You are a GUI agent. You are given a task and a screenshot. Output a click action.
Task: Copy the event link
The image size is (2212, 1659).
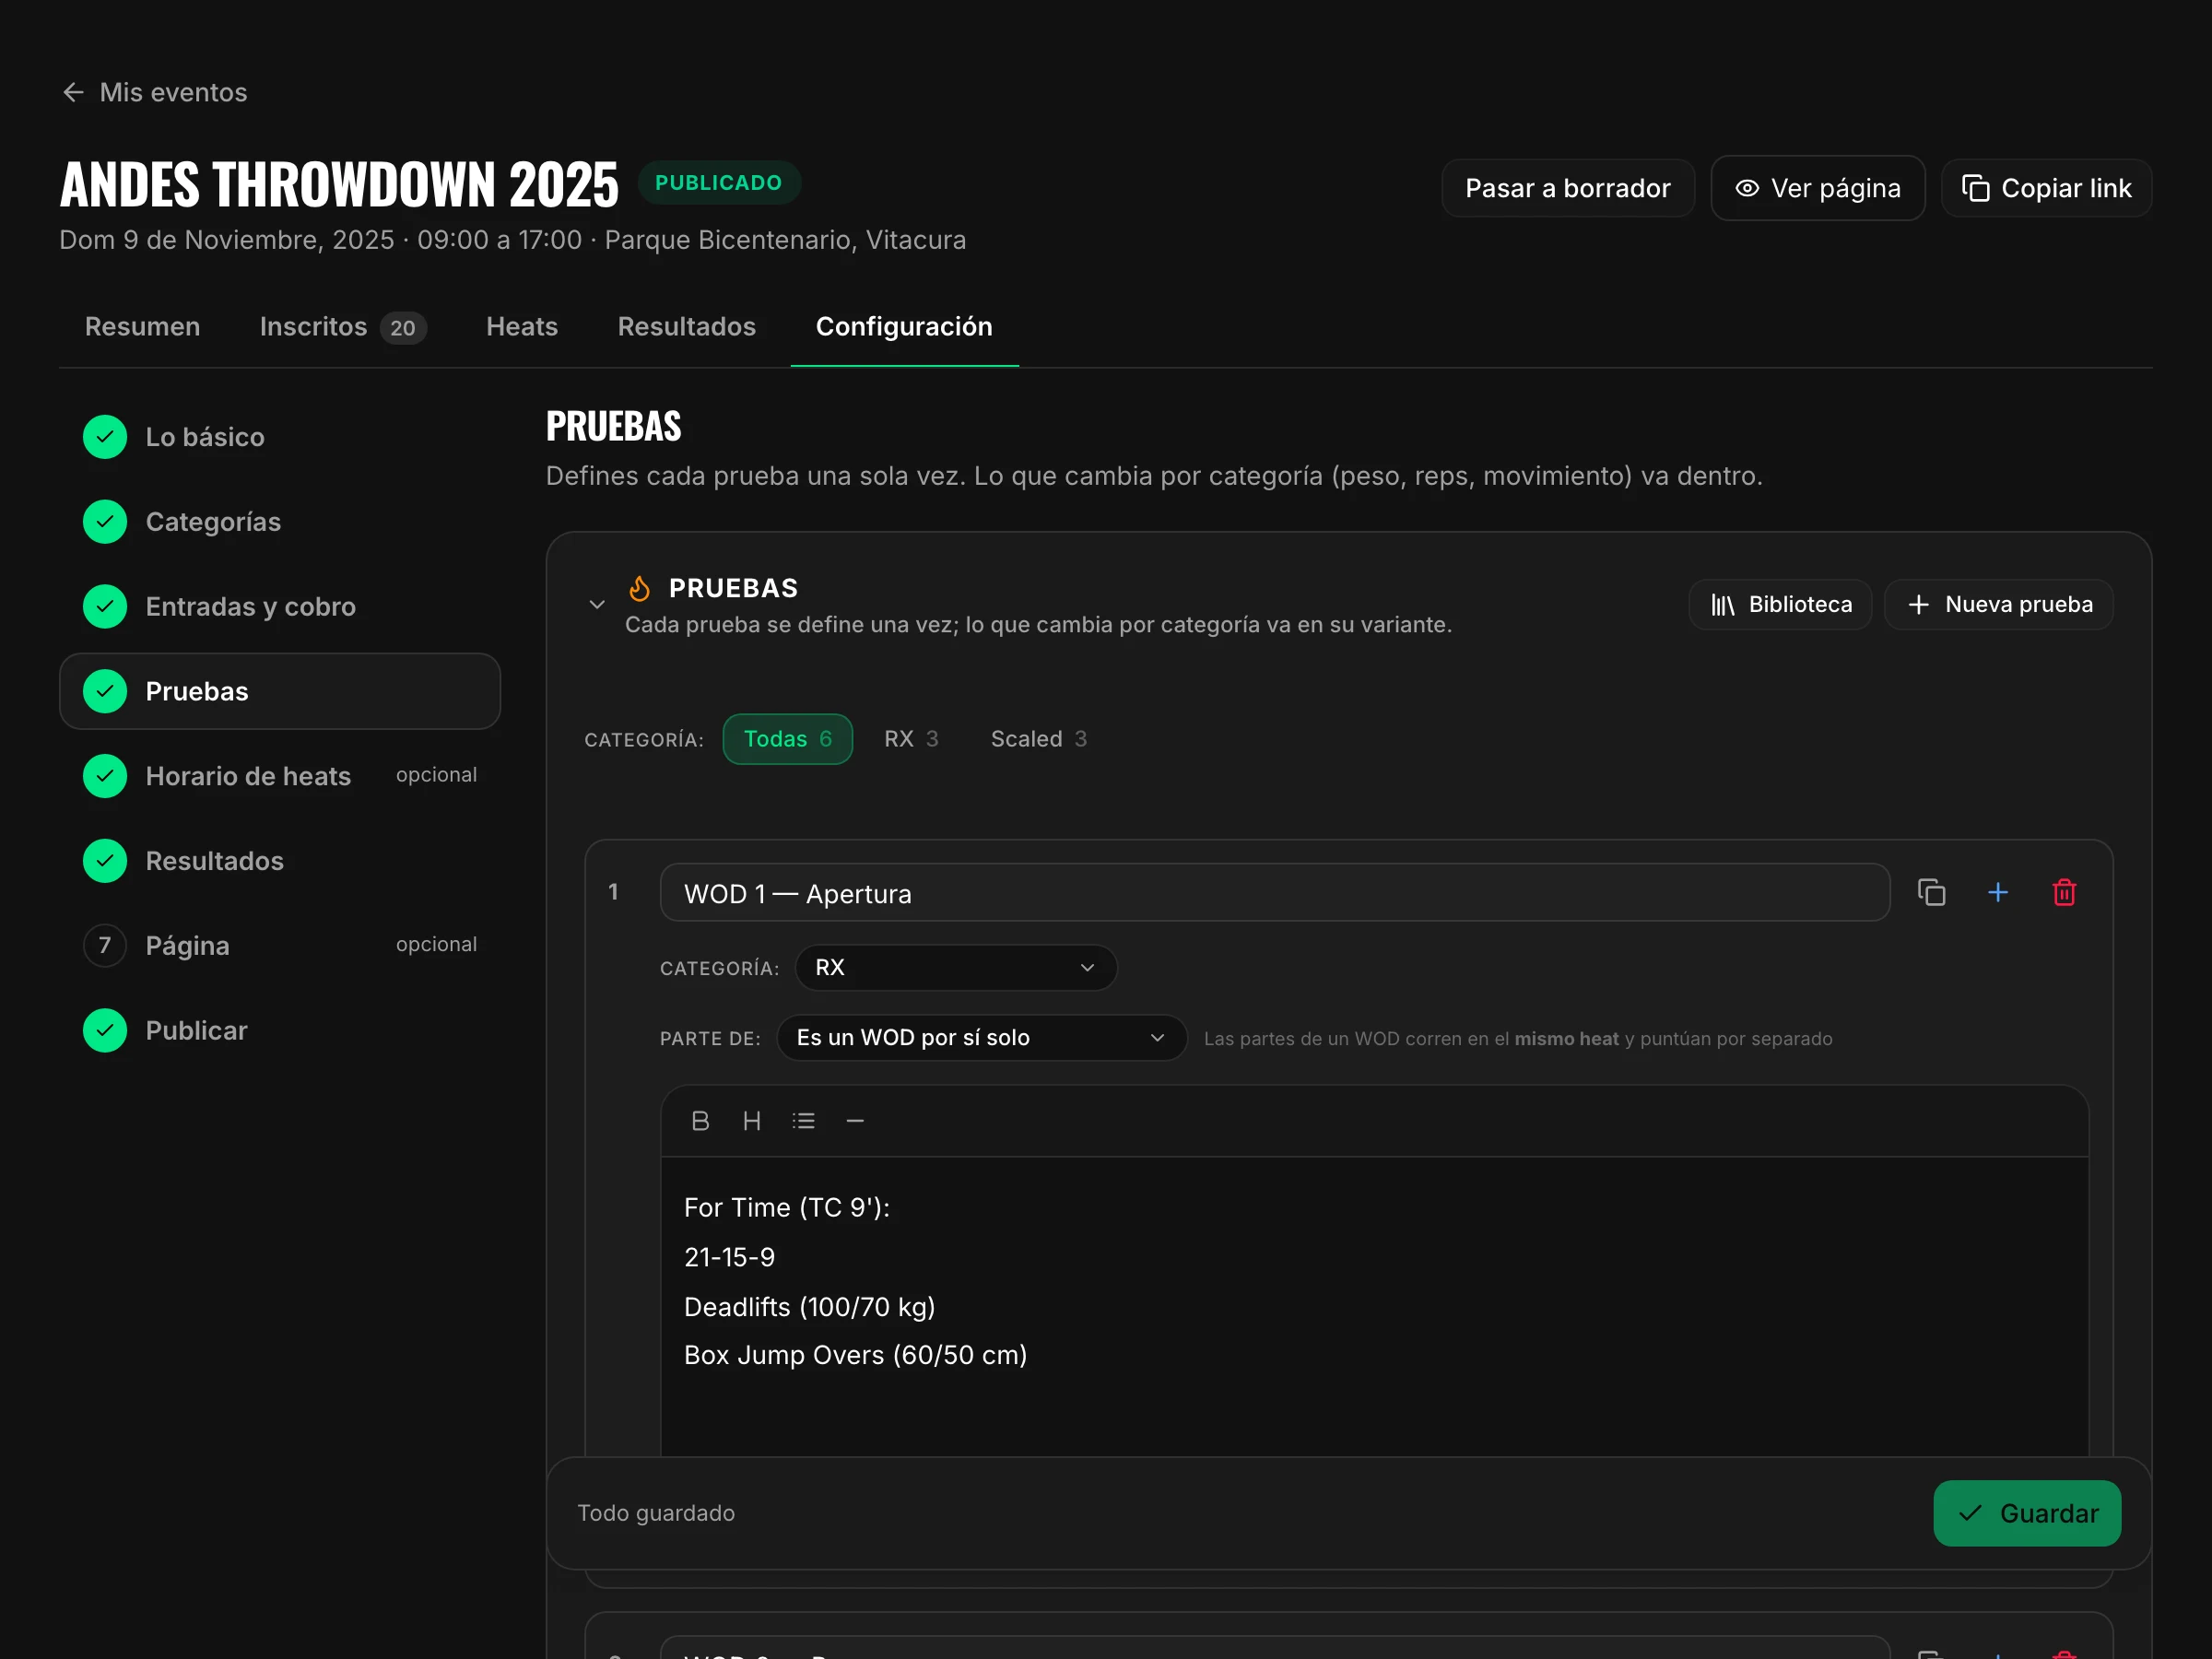pos(2046,188)
